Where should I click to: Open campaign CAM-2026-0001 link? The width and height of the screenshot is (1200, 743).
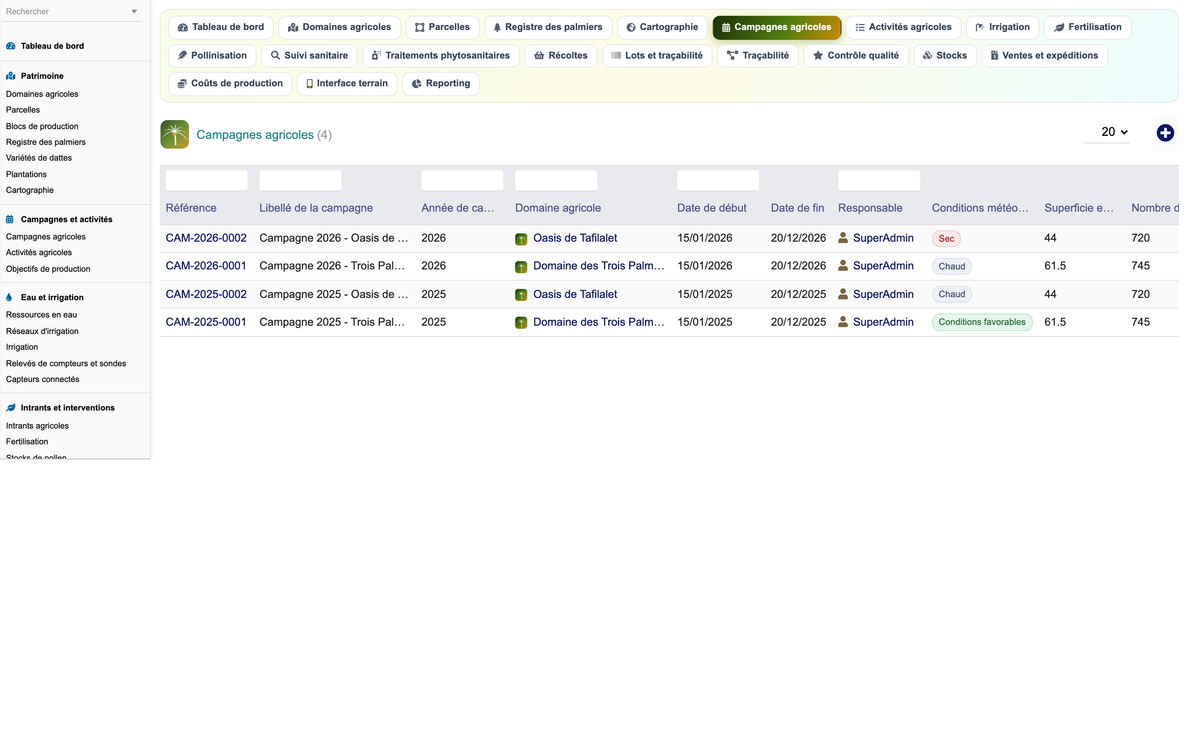coord(206,266)
